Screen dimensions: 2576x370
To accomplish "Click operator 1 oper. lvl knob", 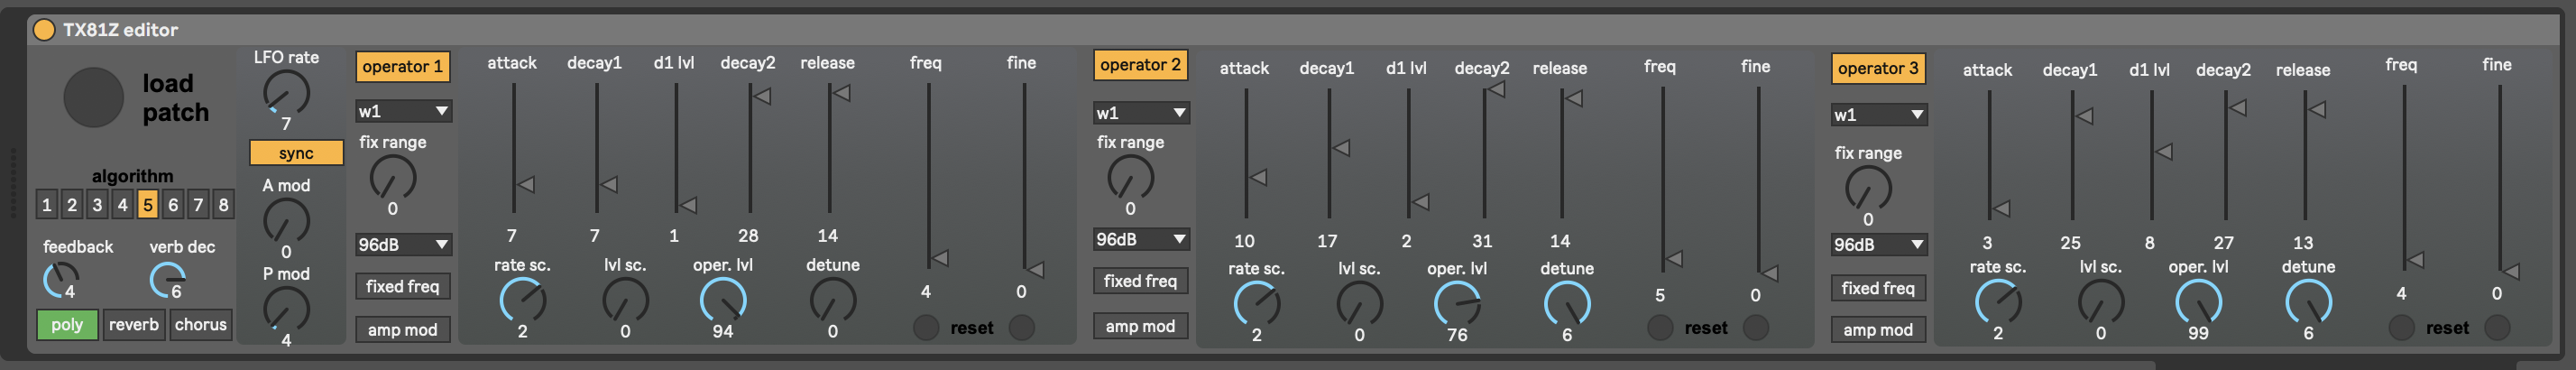I will 722,300.
